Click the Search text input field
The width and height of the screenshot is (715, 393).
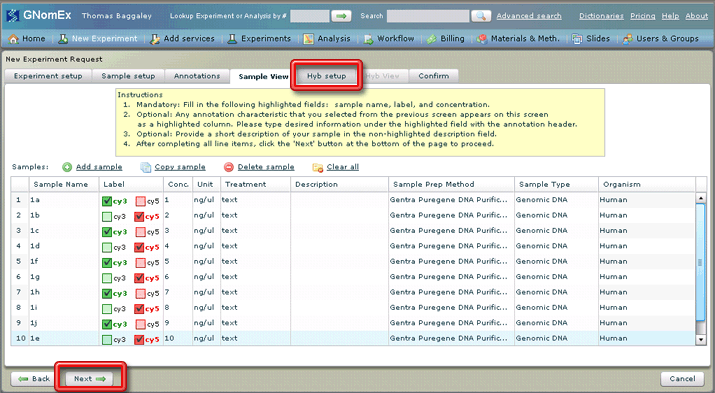click(428, 16)
